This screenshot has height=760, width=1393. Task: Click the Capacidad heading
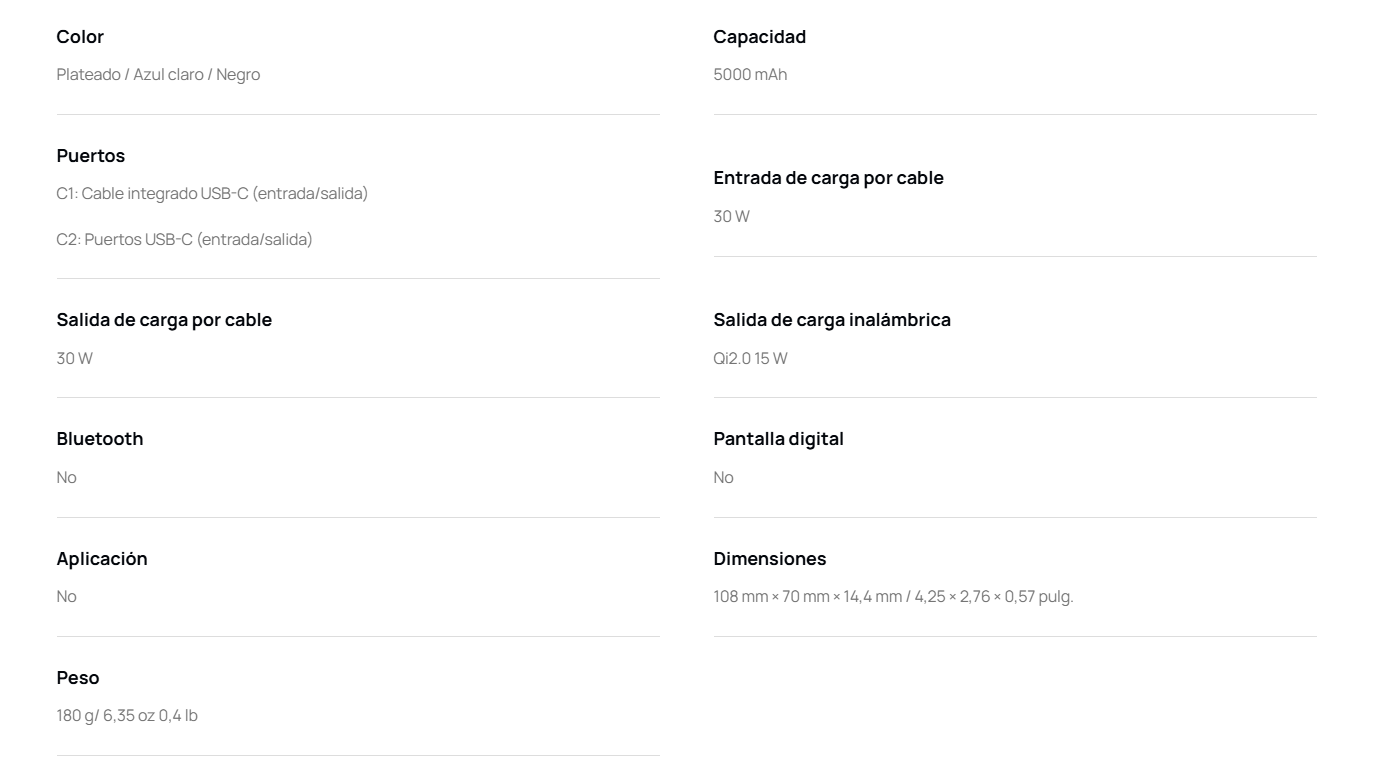point(760,37)
